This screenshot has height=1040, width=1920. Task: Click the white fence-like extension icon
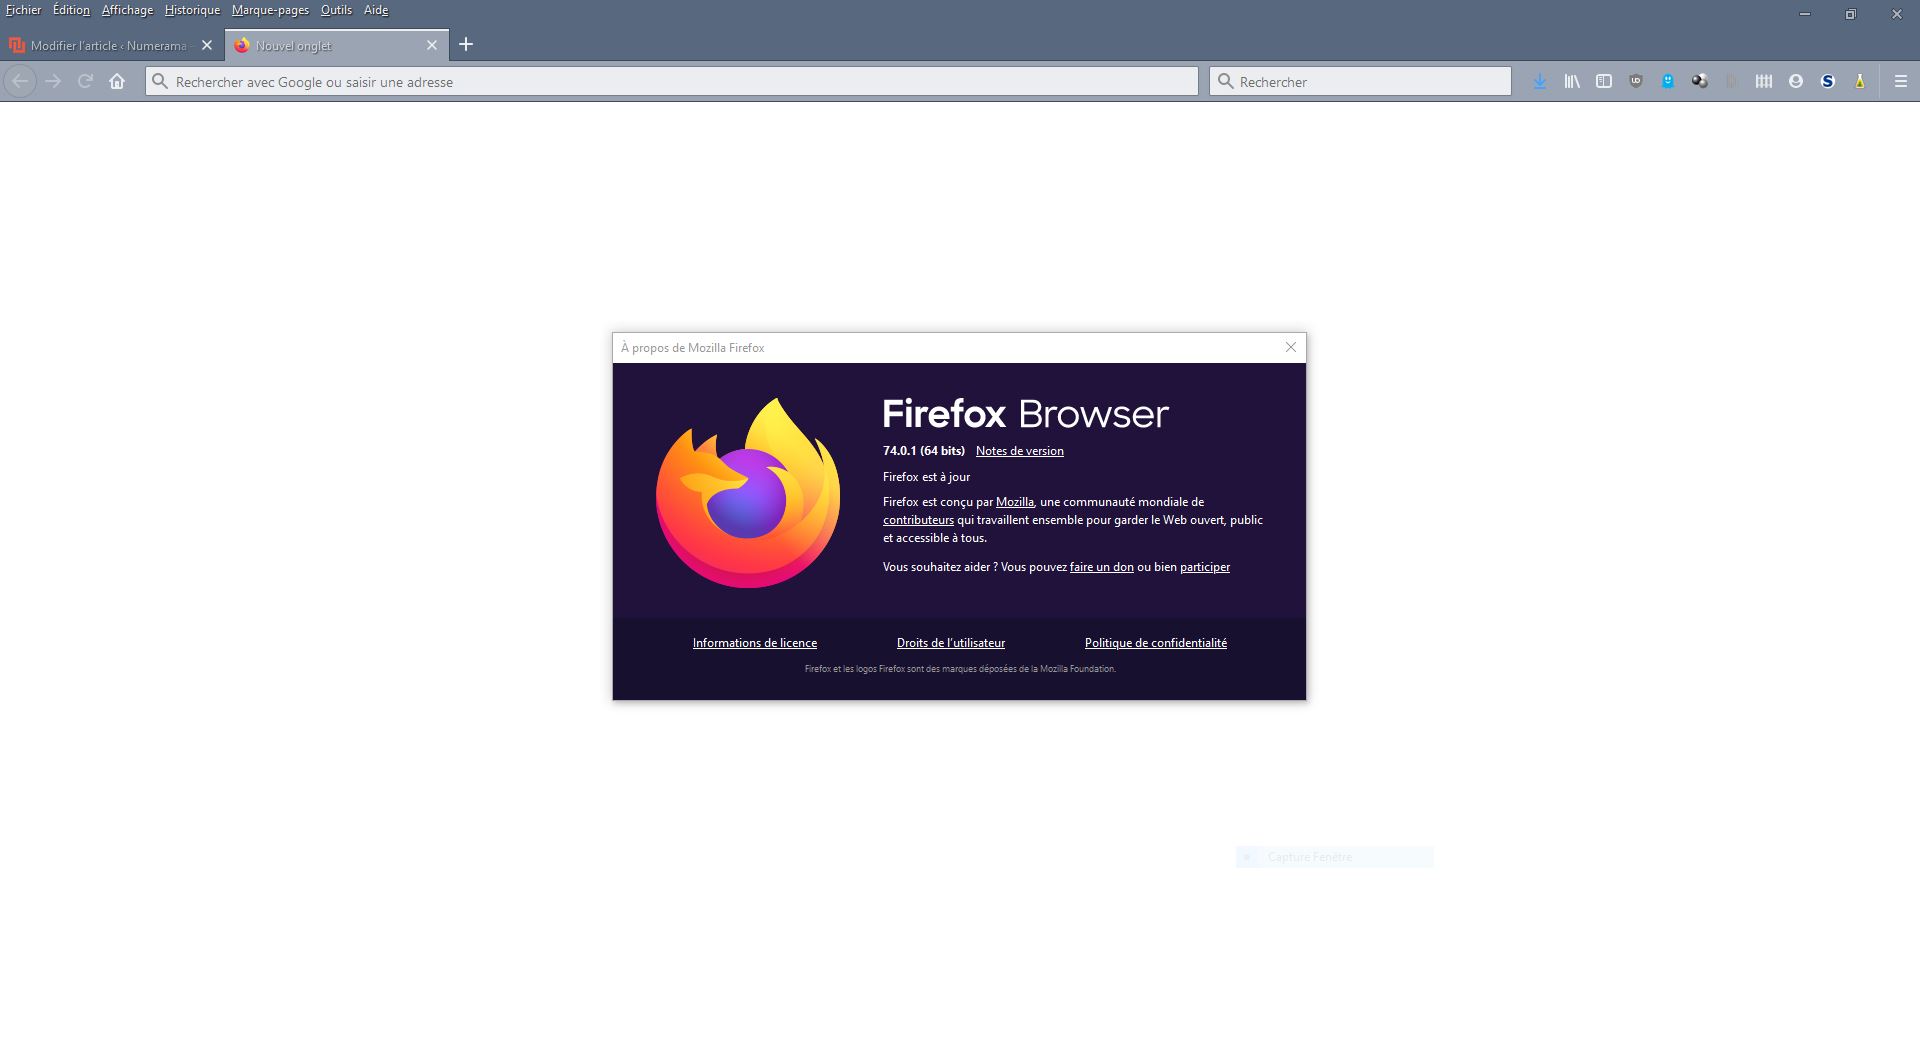pos(1764,82)
